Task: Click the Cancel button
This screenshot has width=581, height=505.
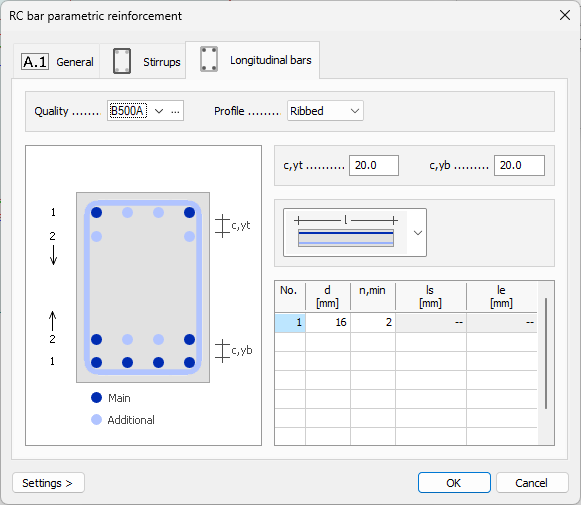Action: (532, 483)
